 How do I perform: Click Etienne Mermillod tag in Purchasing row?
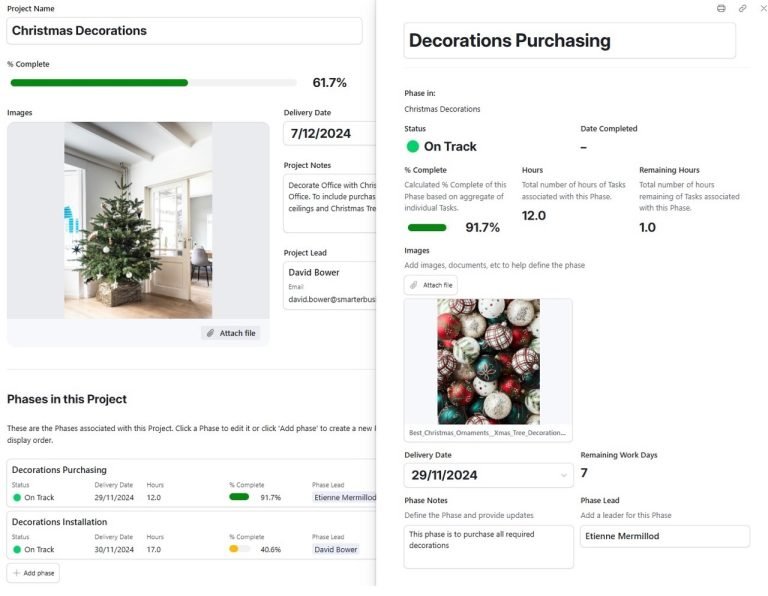tap(346, 497)
